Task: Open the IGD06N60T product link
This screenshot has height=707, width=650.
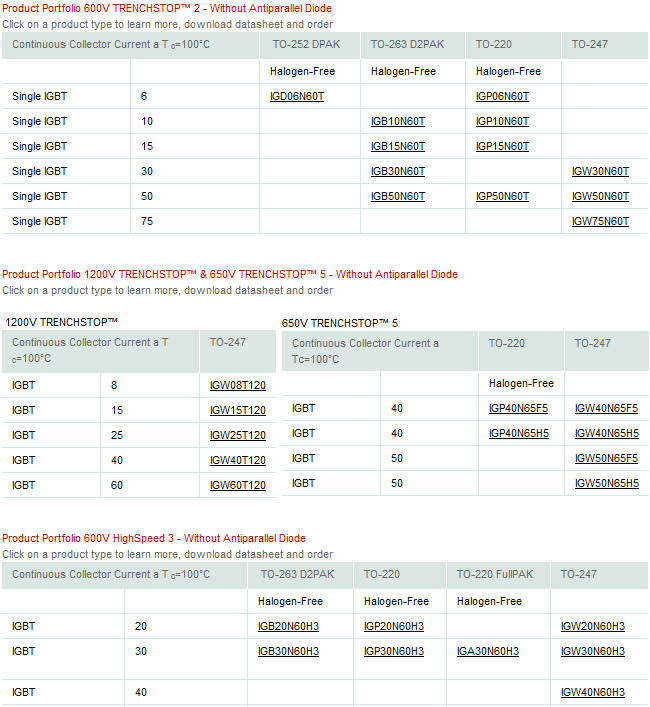Action: pos(297,96)
